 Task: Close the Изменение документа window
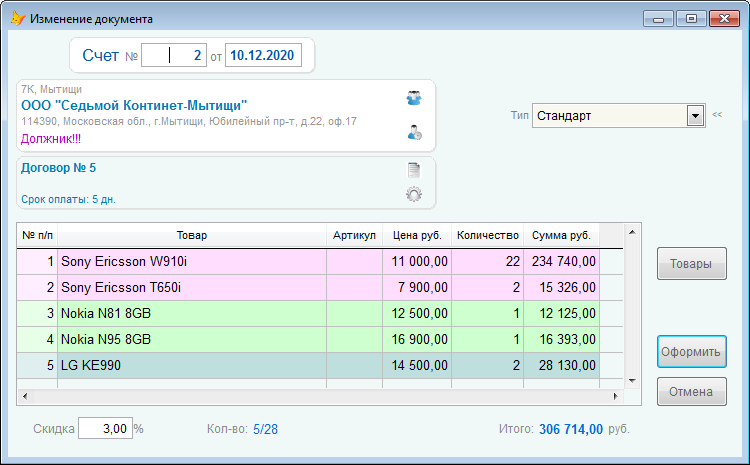click(725, 19)
